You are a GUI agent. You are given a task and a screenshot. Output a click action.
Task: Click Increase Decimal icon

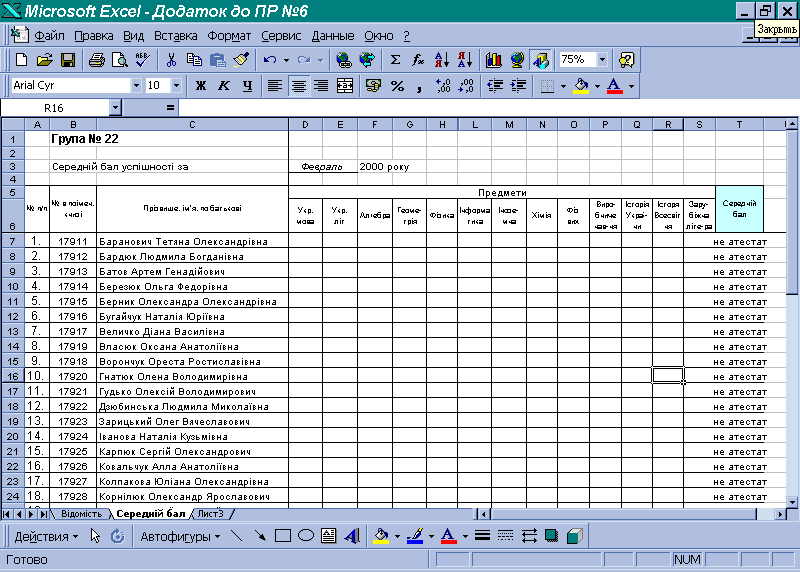(443, 86)
